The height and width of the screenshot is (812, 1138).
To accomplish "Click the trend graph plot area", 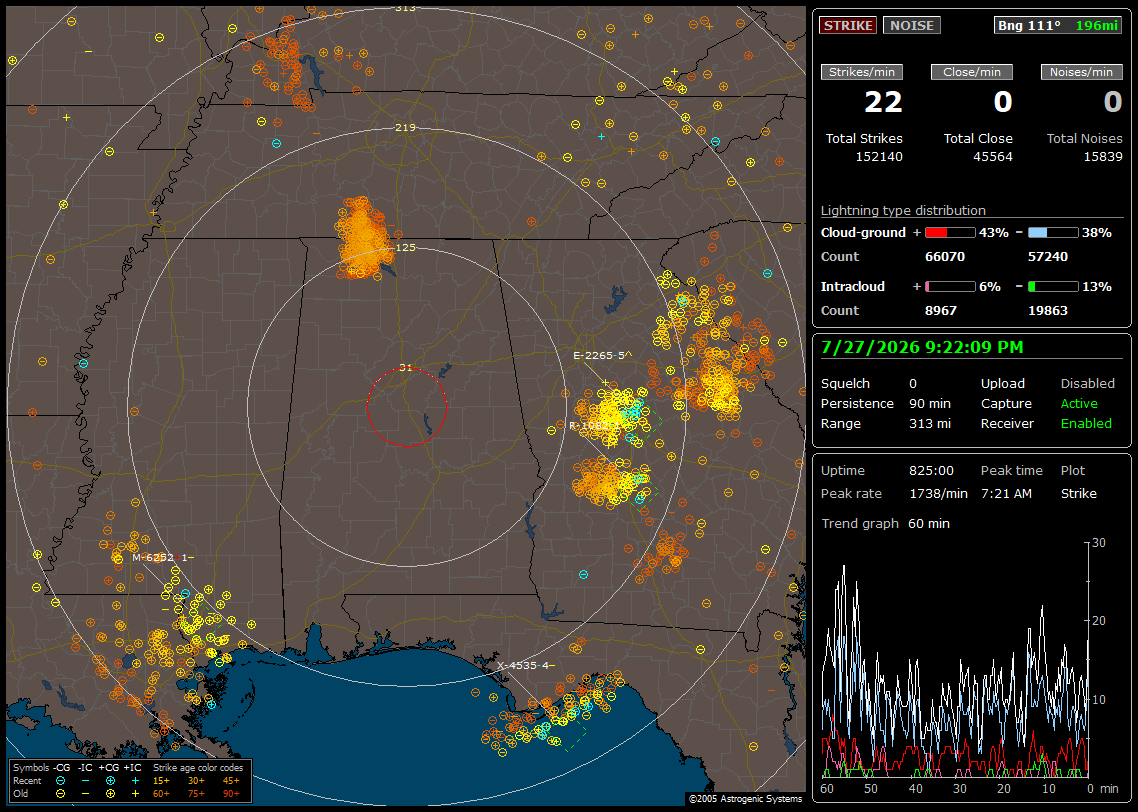I will tap(955, 659).
